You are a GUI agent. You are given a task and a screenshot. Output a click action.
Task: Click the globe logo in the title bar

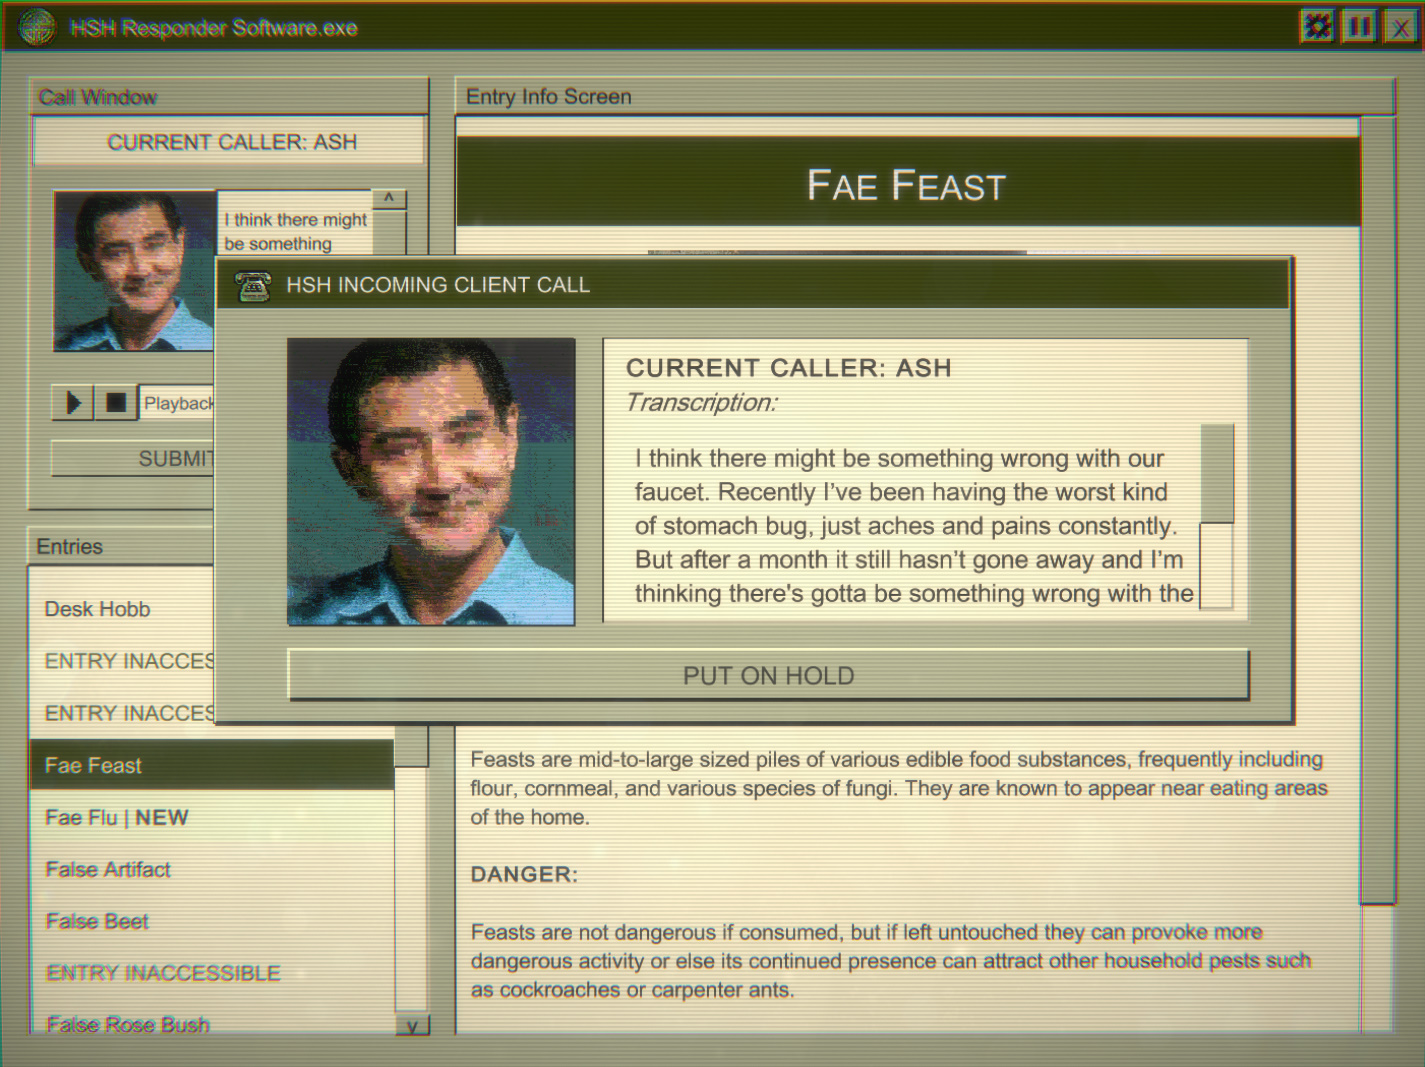(x=38, y=27)
